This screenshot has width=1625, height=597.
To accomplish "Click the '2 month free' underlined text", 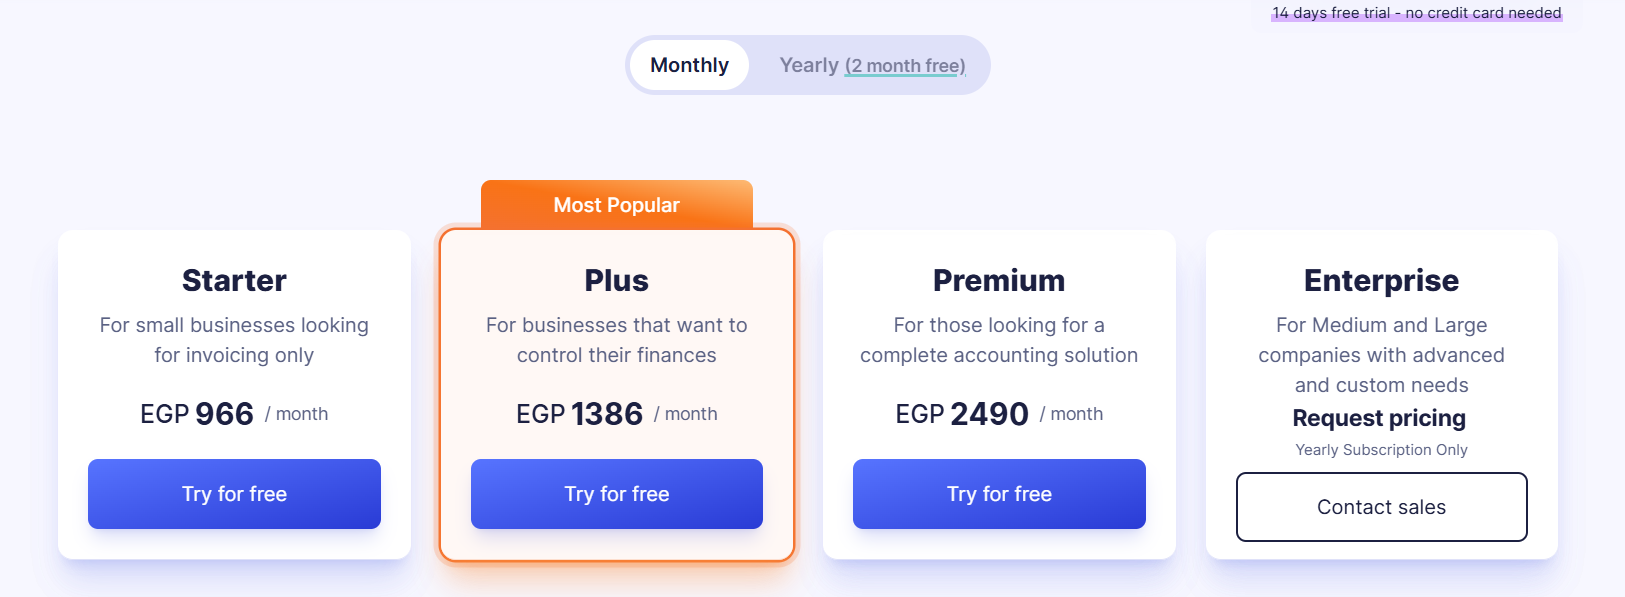I will (905, 66).
